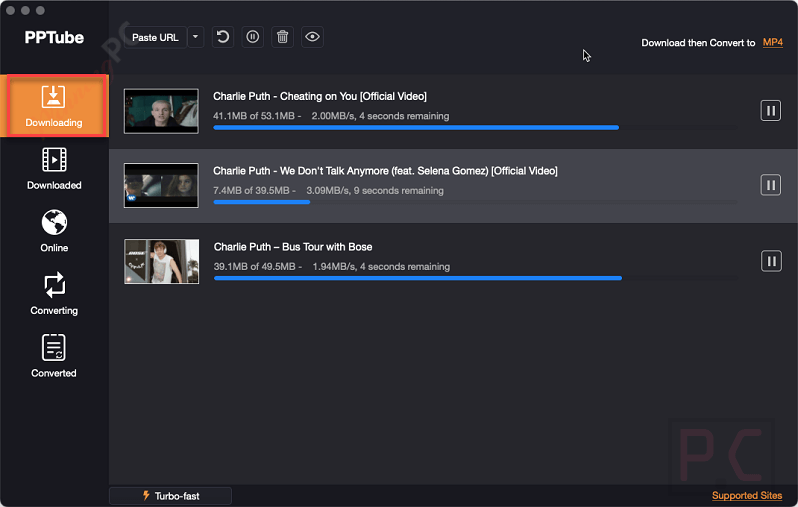Click the 41.1MB of 53.1MB status text

click(331, 116)
